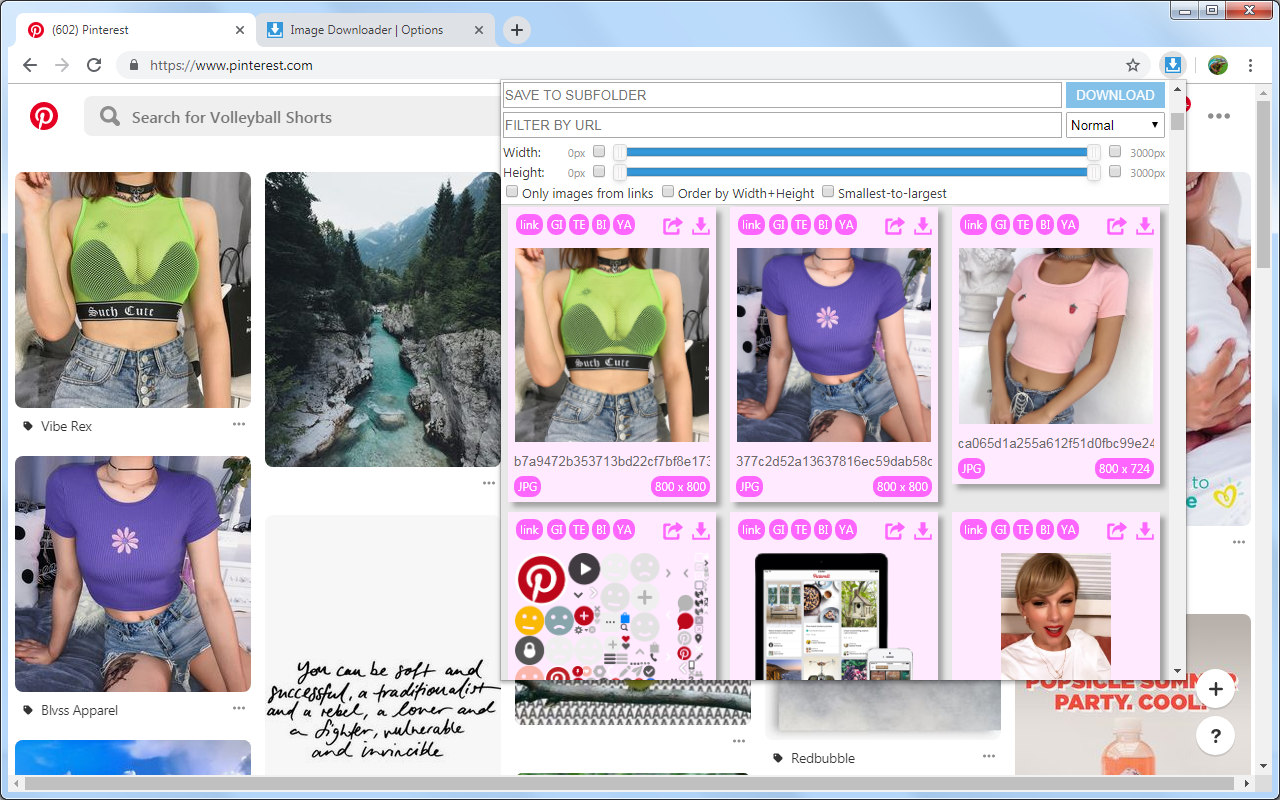Image resolution: width=1280 pixels, height=800 pixels.
Task: Switch to the Image Downloader | Options tab
Action: click(376, 30)
